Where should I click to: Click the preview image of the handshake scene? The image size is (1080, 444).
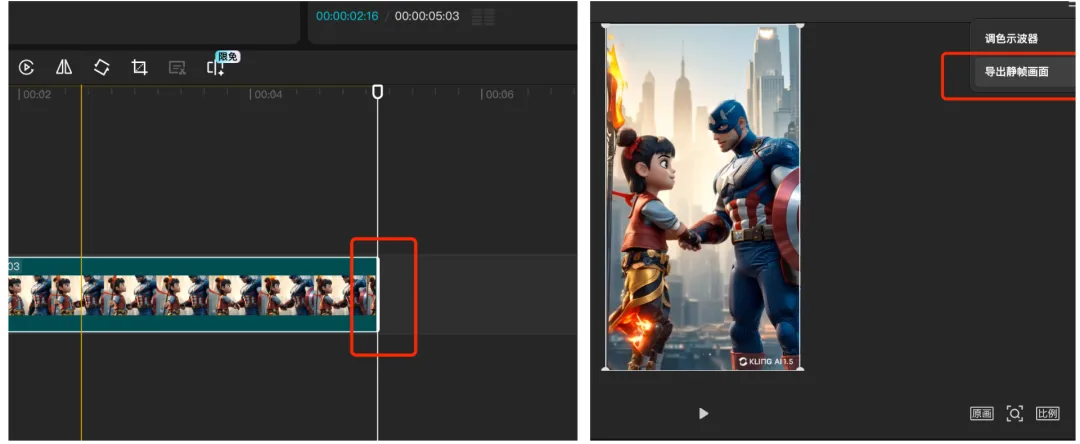click(703, 200)
